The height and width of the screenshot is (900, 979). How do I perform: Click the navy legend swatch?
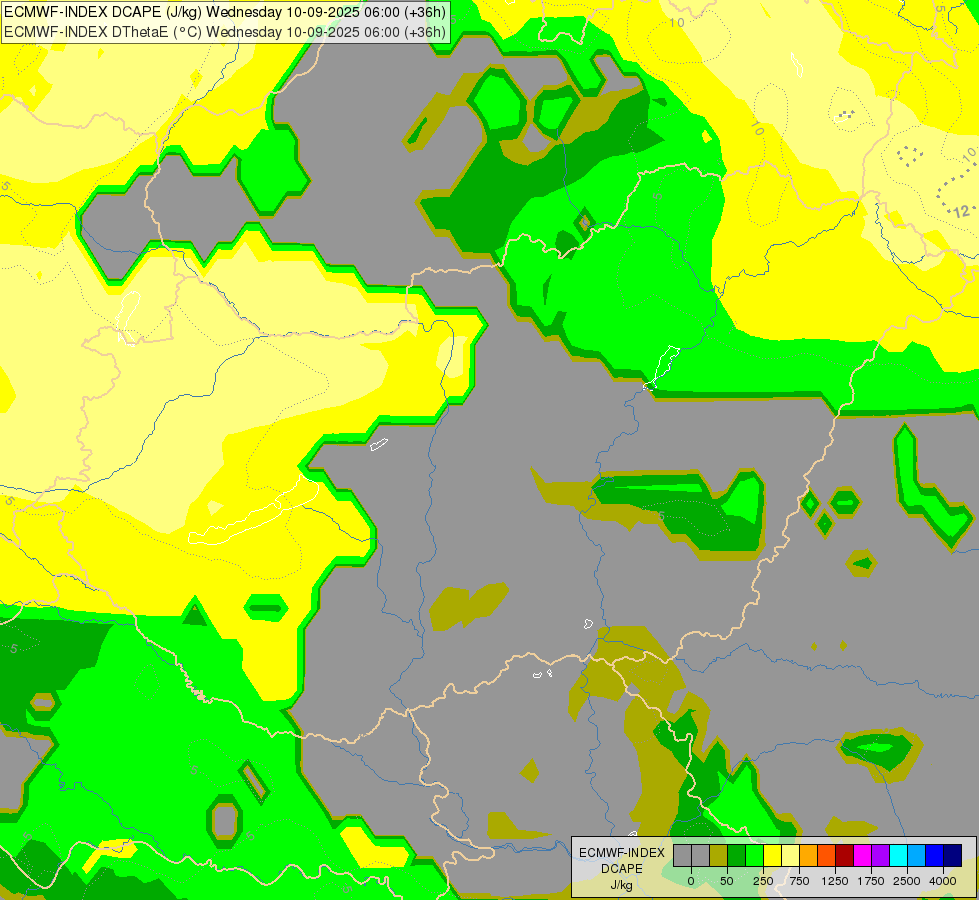(x=952, y=855)
